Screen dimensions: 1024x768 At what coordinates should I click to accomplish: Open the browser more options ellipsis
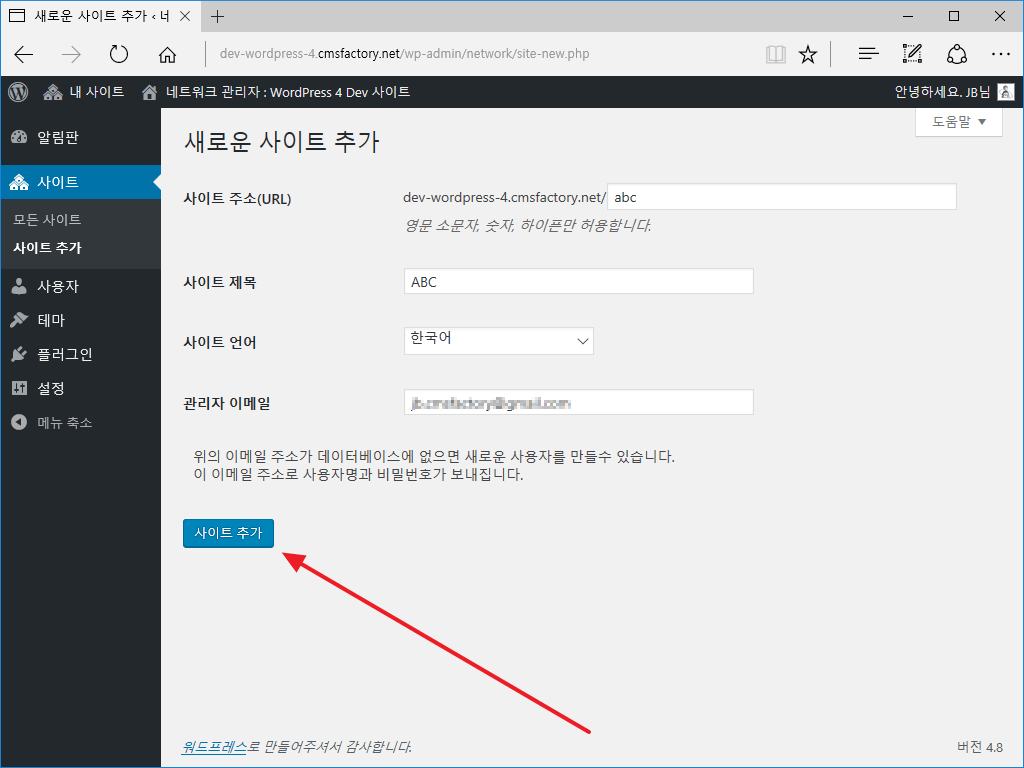1000,54
